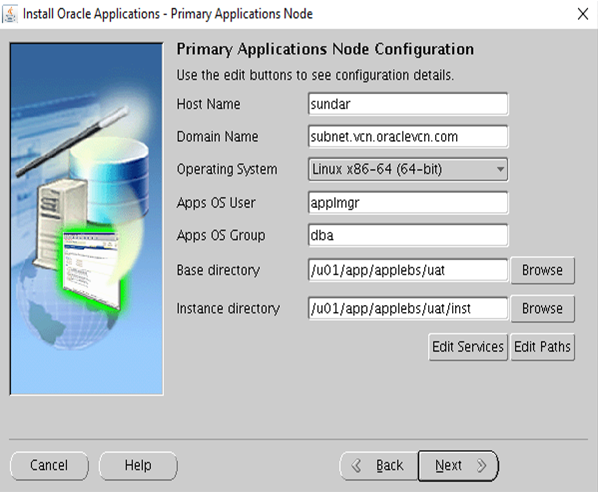Browse for the Instance directory
598x492 pixels.
click(x=542, y=309)
